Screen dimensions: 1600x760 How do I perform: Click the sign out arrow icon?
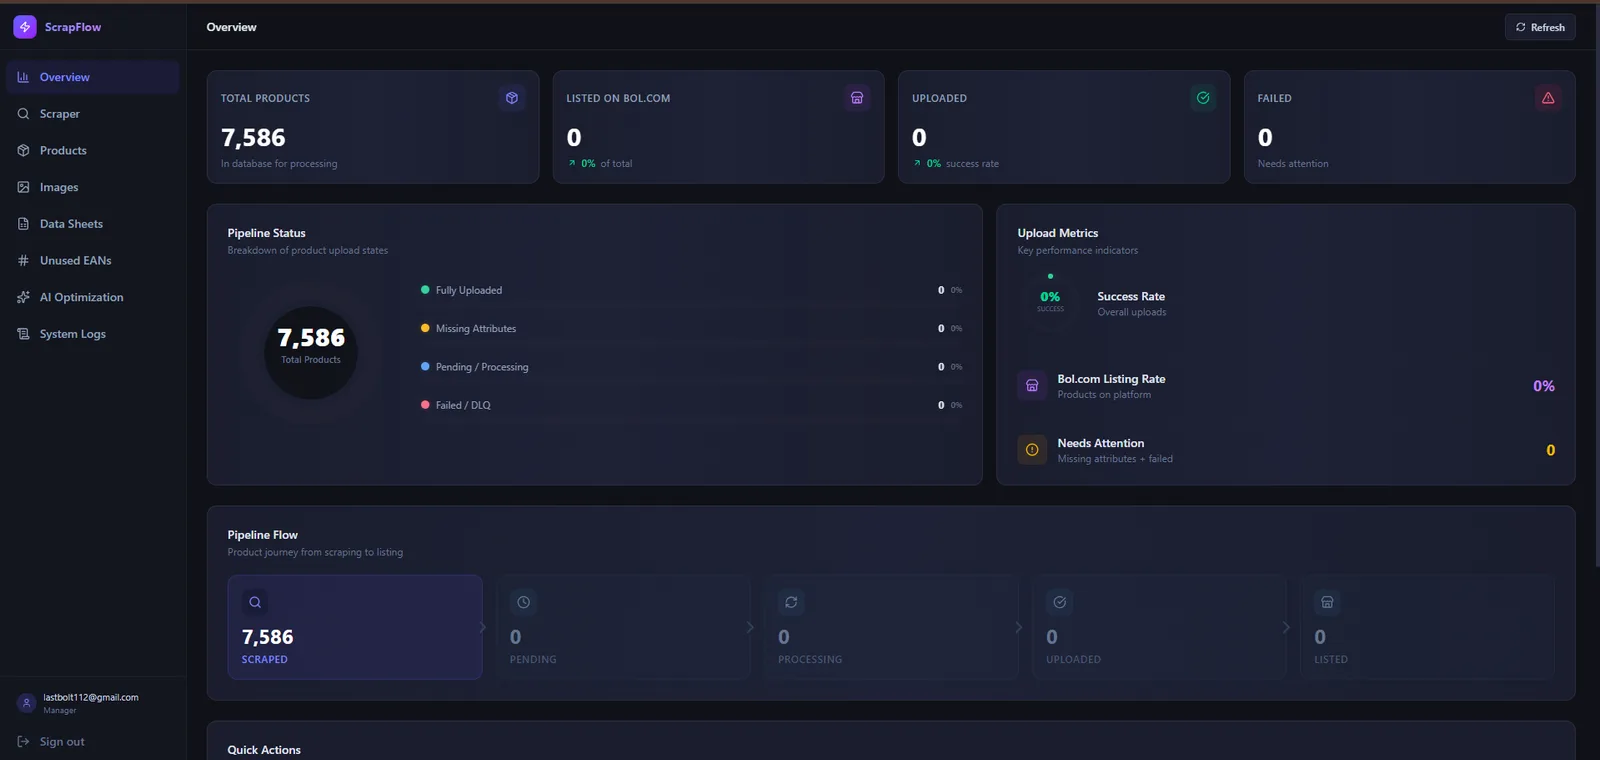tap(23, 742)
